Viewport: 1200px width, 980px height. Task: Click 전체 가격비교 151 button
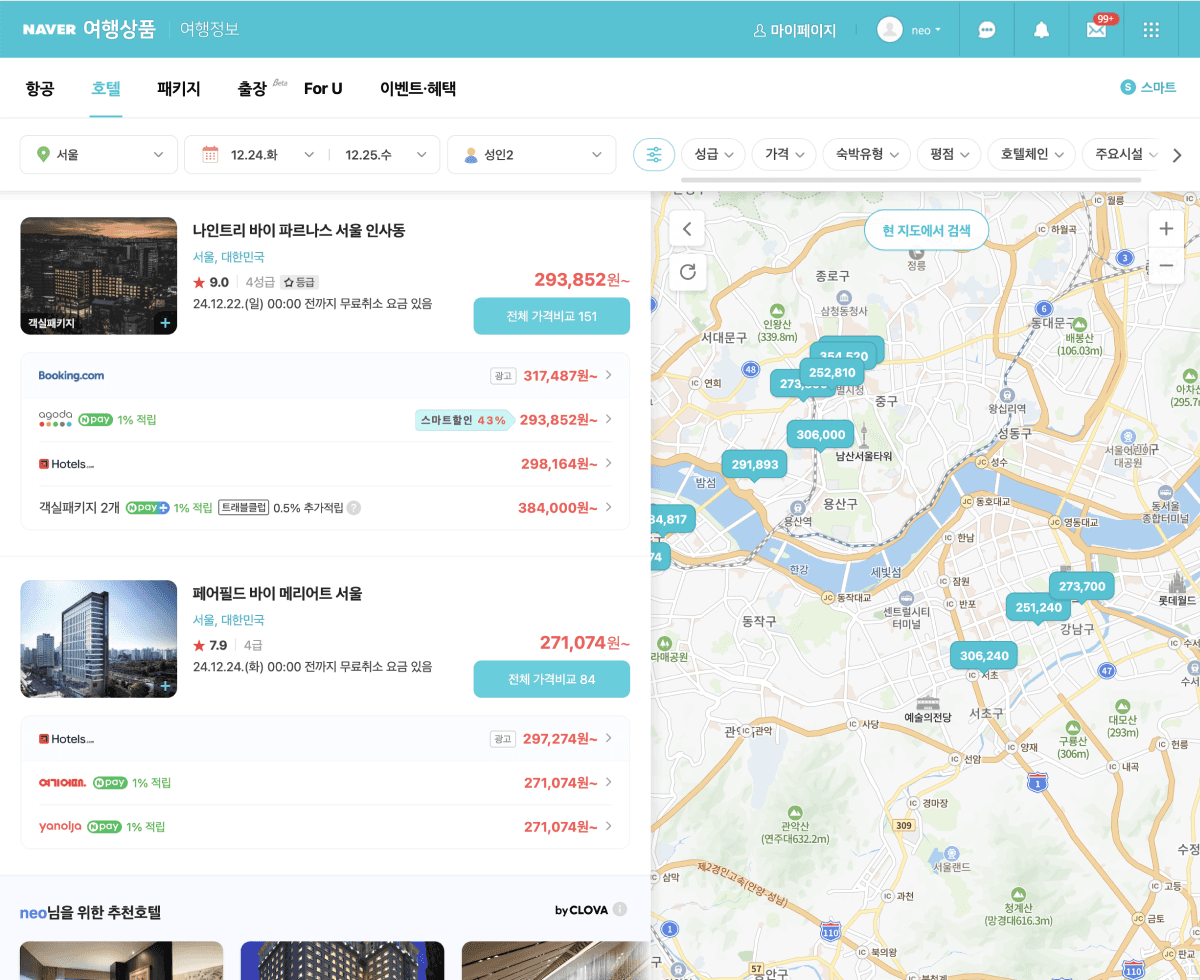(551, 316)
